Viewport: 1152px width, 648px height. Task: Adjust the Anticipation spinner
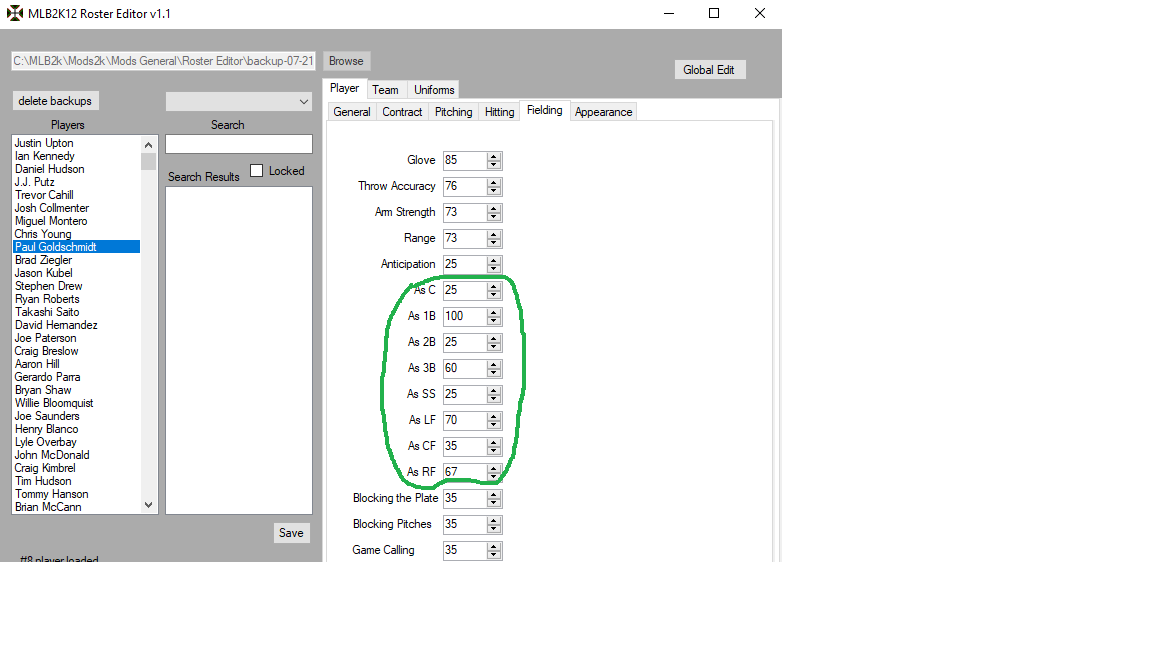pyautogui.click(x=494, y=264)
